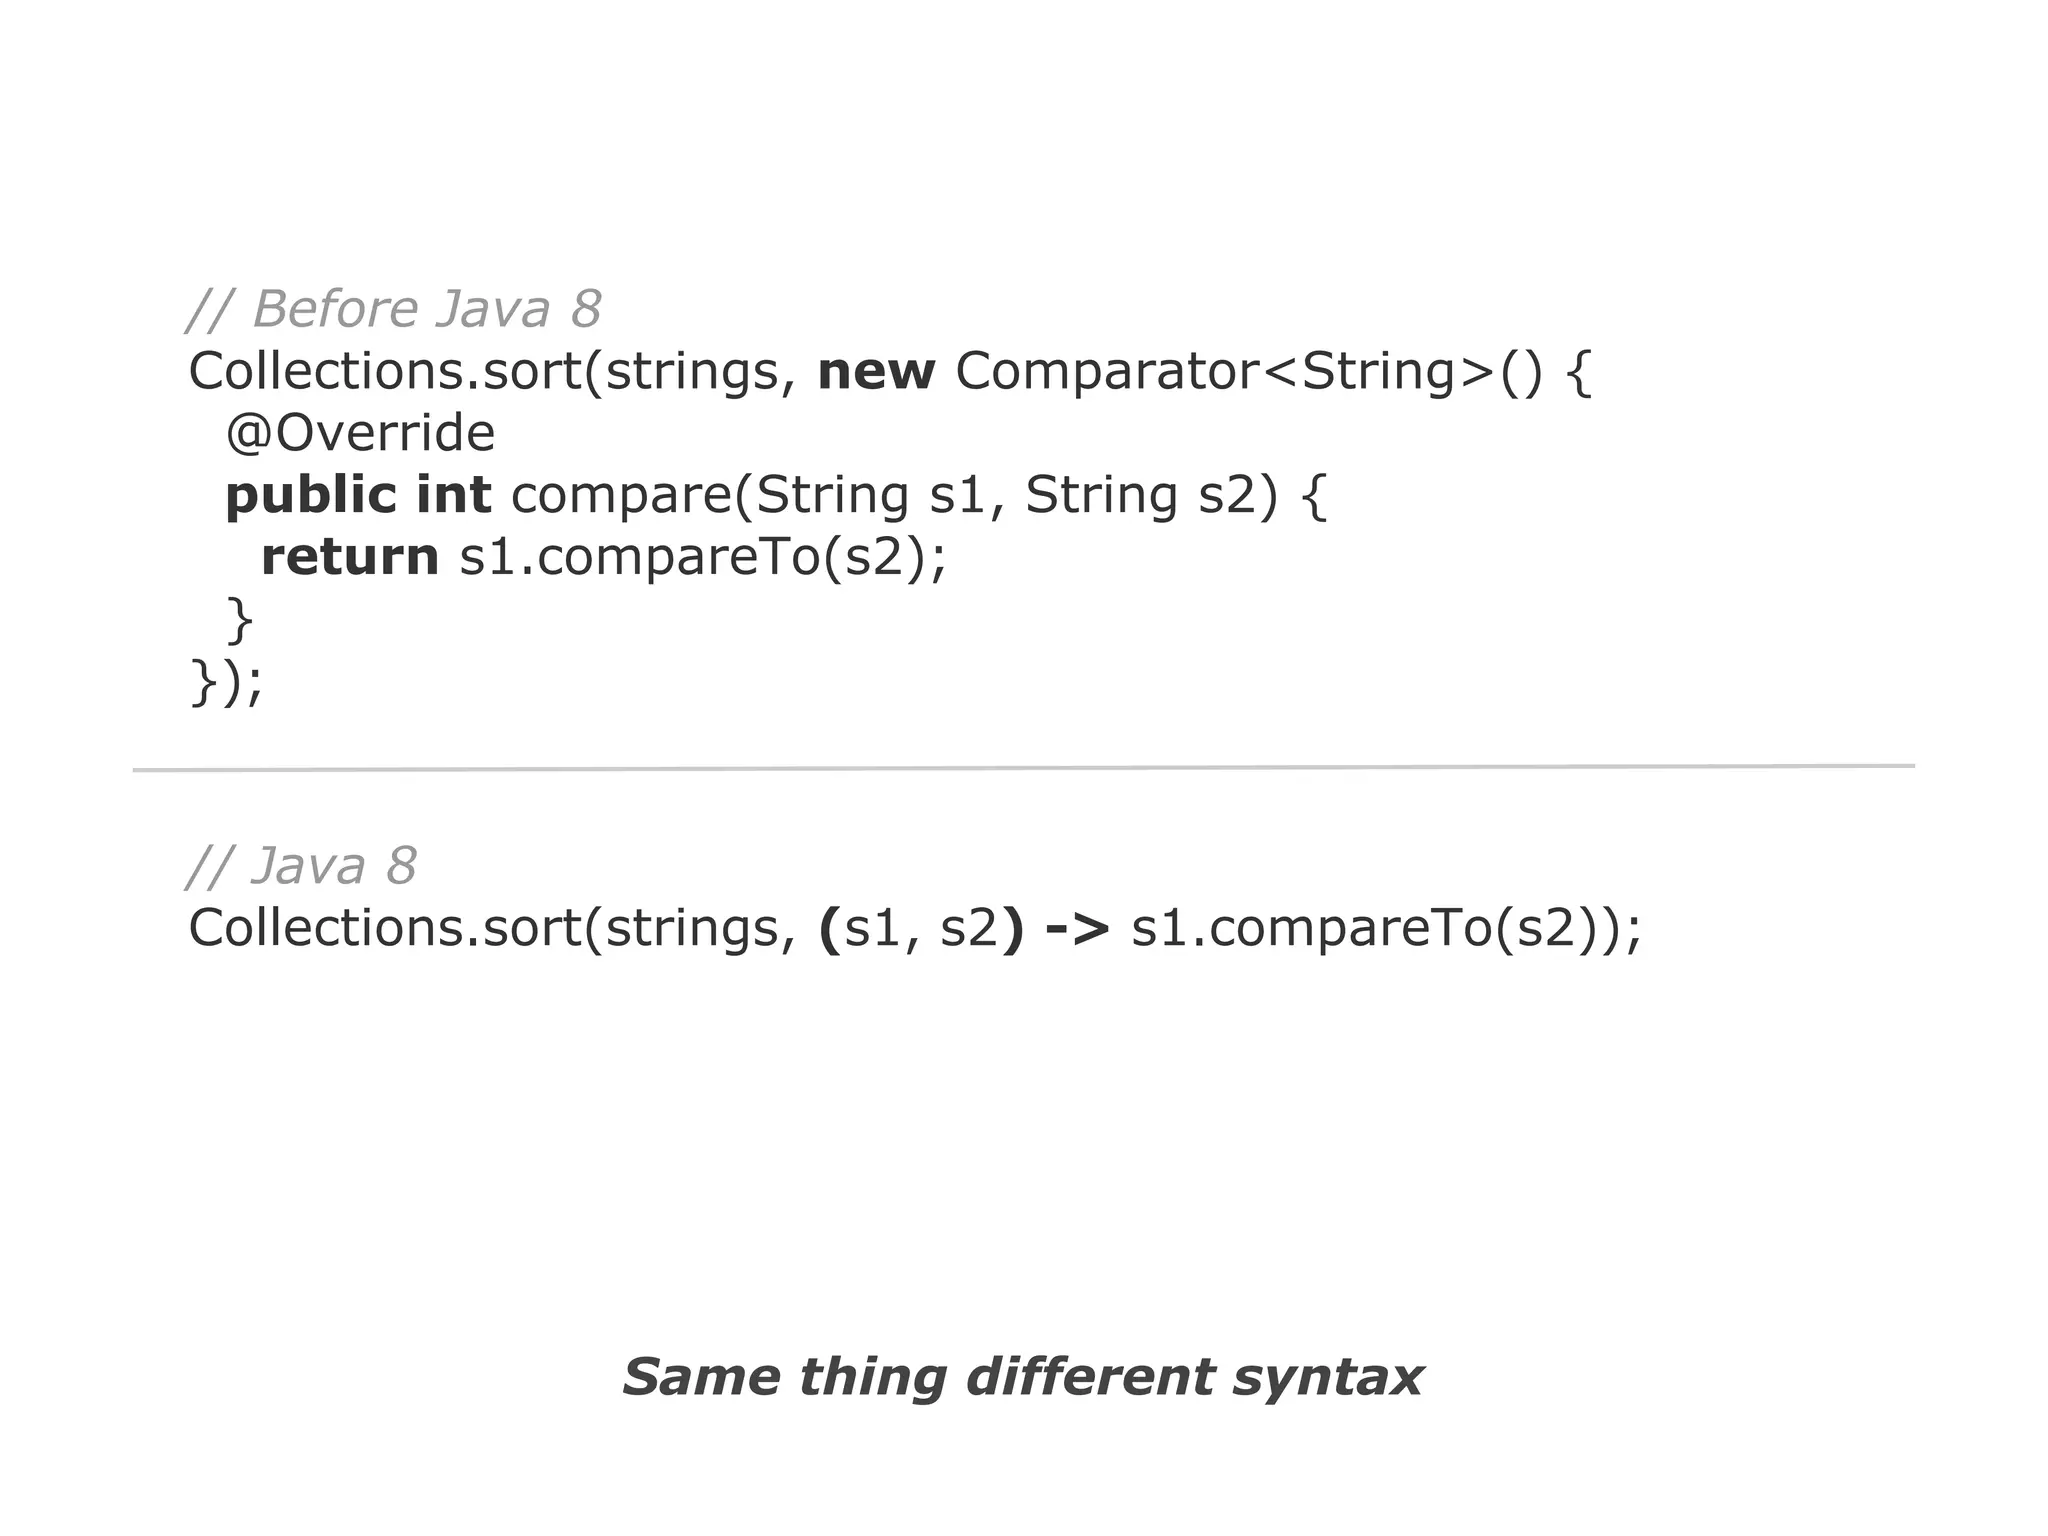Screen dimensions: 2048x1536
Task: Click the single closing brace line
Action: click(240, 620)
